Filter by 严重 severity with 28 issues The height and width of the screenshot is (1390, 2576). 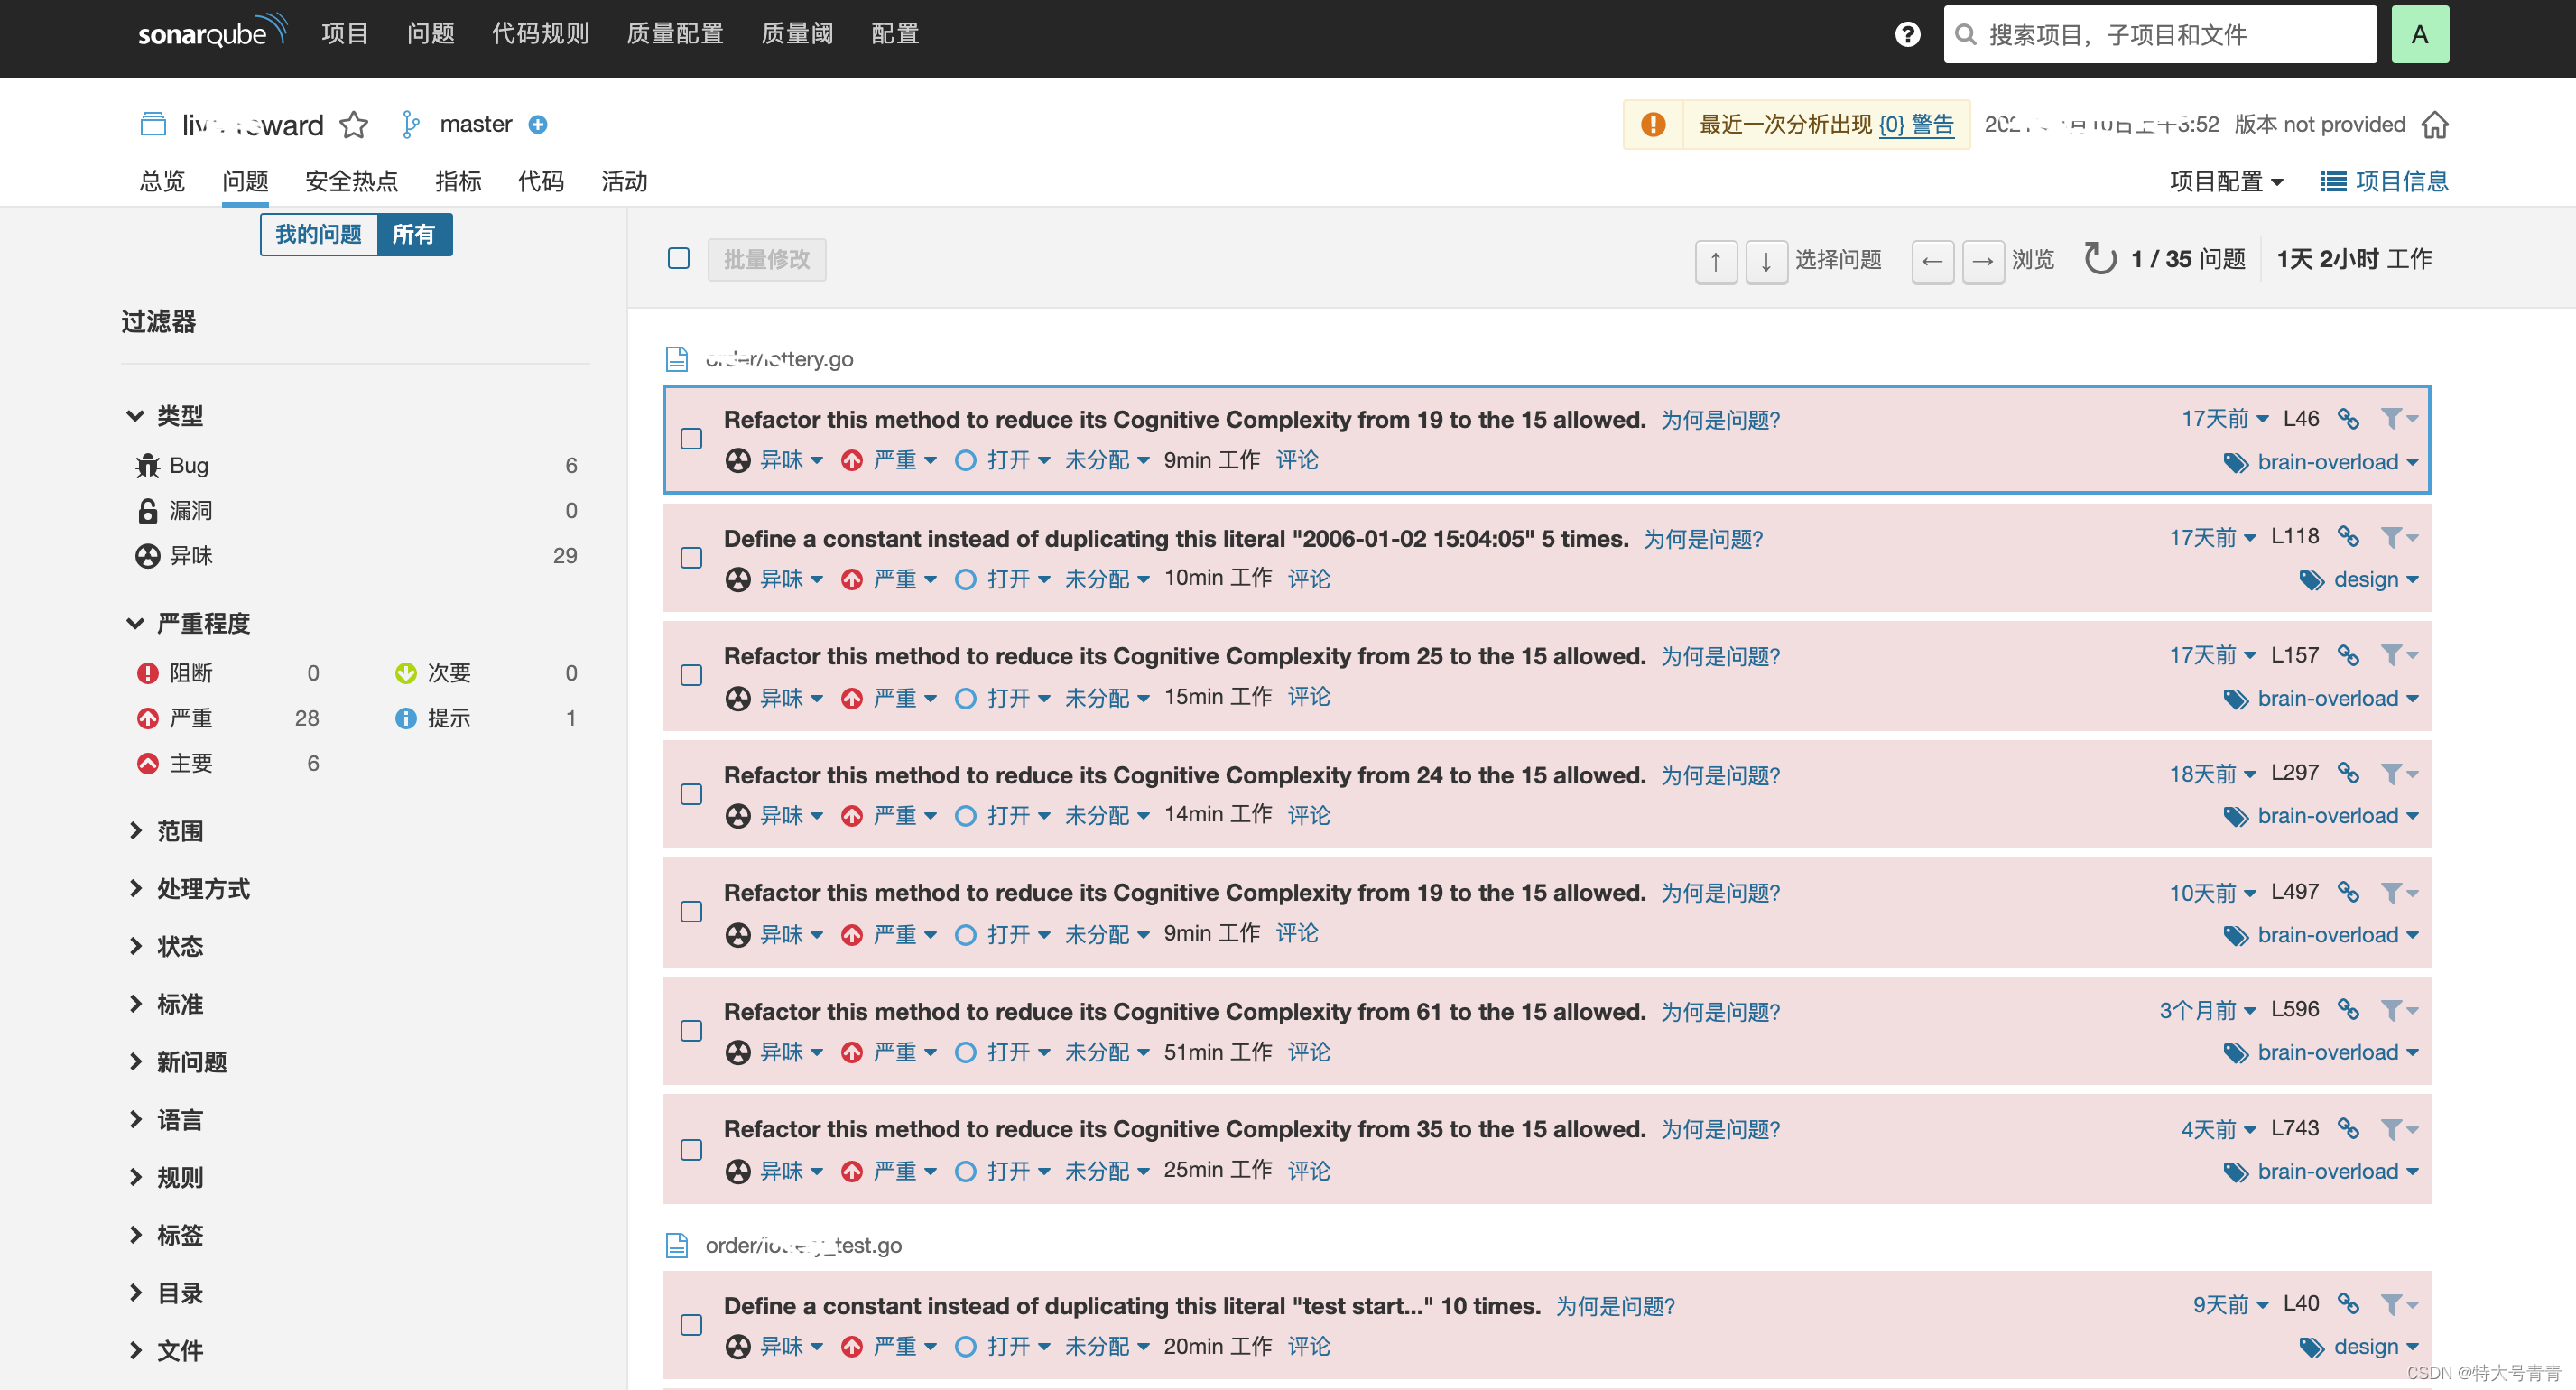(228, 718)
